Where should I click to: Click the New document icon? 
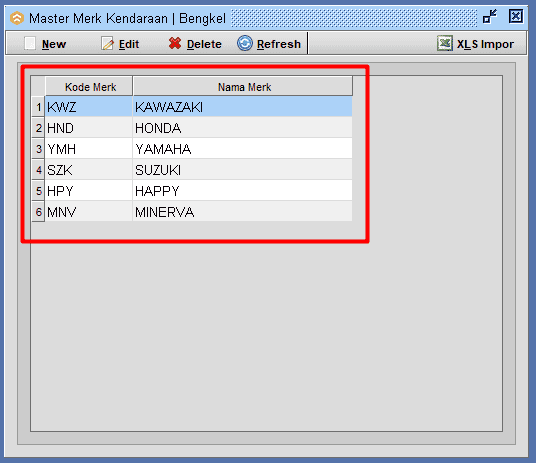(x=30, y=44)
